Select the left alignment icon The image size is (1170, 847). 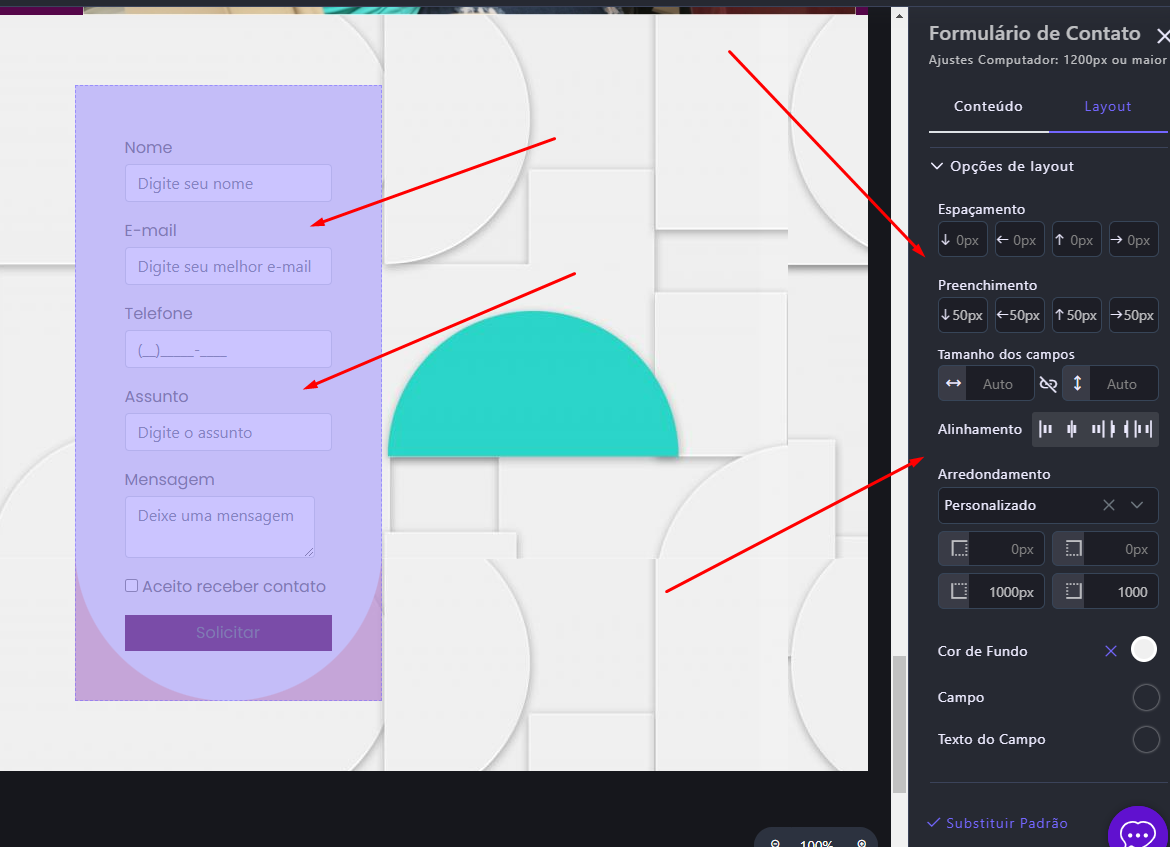coord(1046,429)
